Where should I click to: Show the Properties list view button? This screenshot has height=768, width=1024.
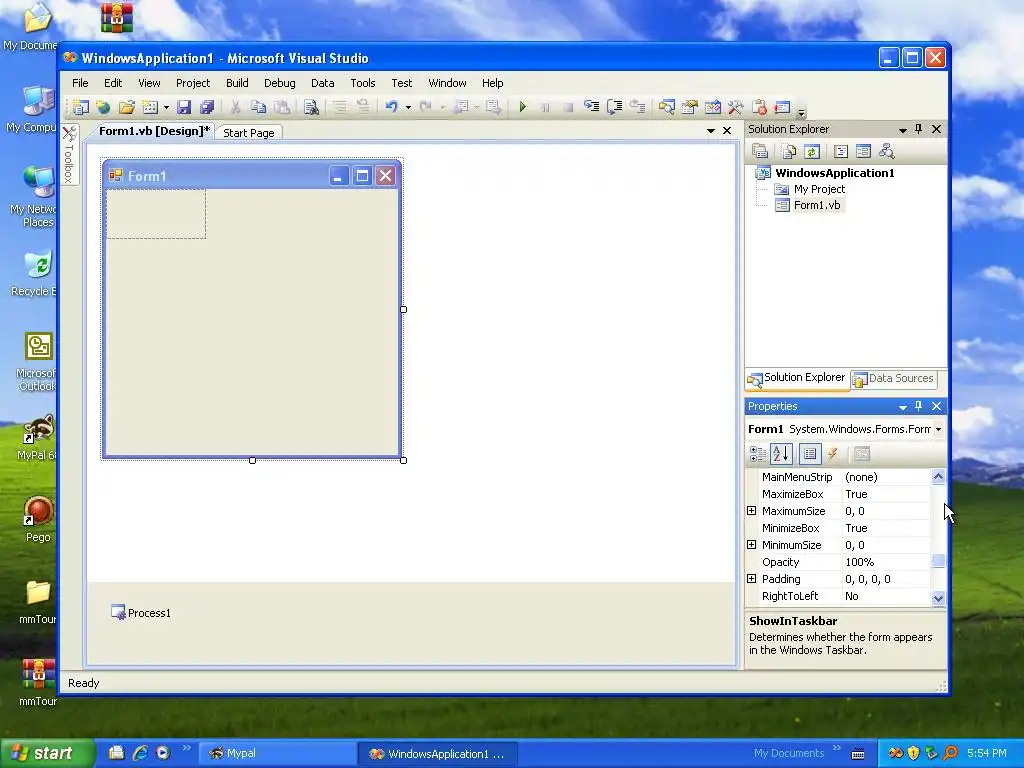(810, 454)
